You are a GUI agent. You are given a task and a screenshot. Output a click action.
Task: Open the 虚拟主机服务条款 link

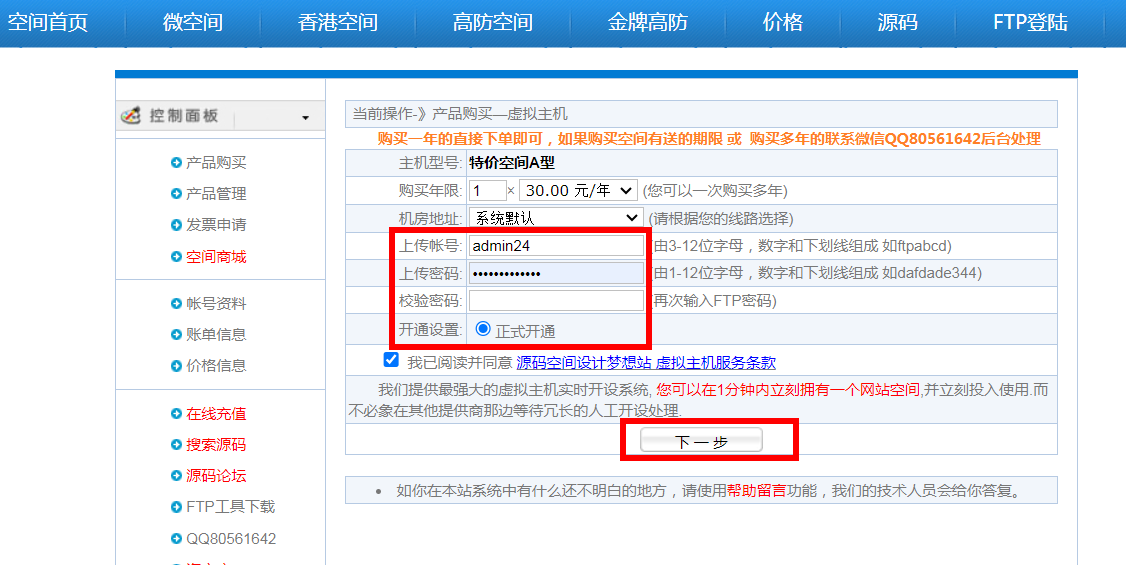[715, 363]
